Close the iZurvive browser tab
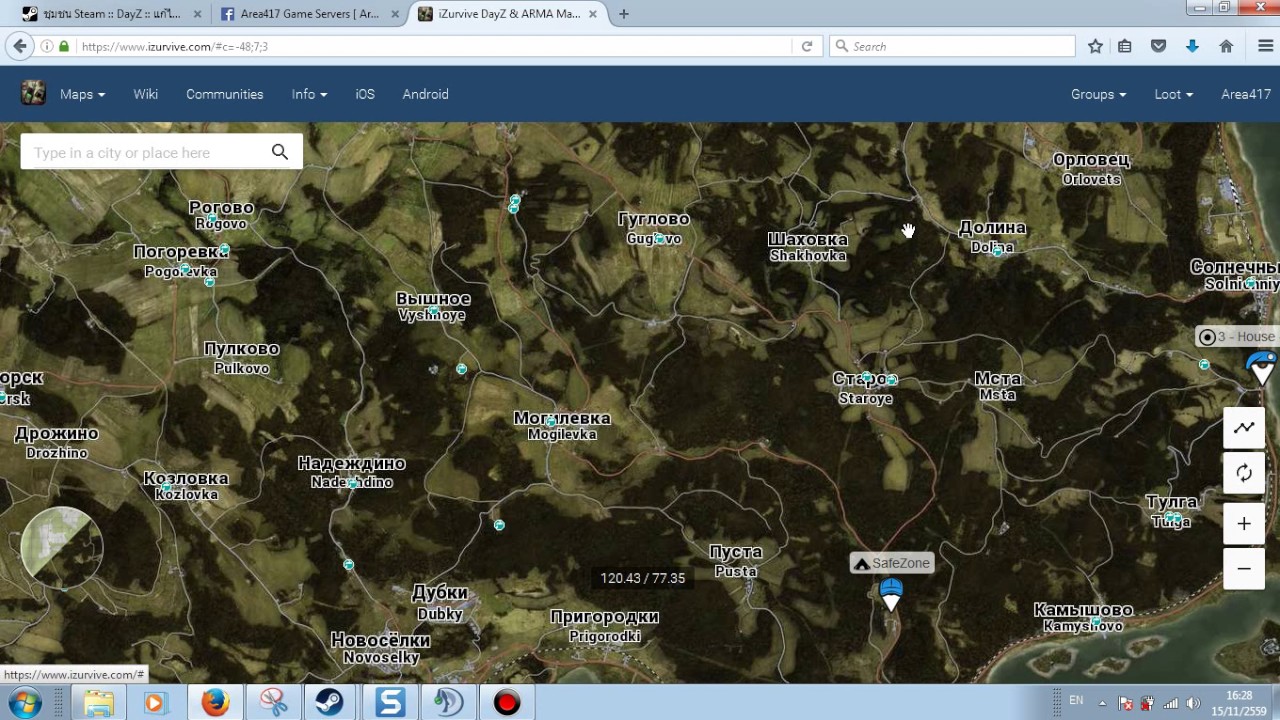The height and width of the screenshot is (720, 1280). (594, 14)
